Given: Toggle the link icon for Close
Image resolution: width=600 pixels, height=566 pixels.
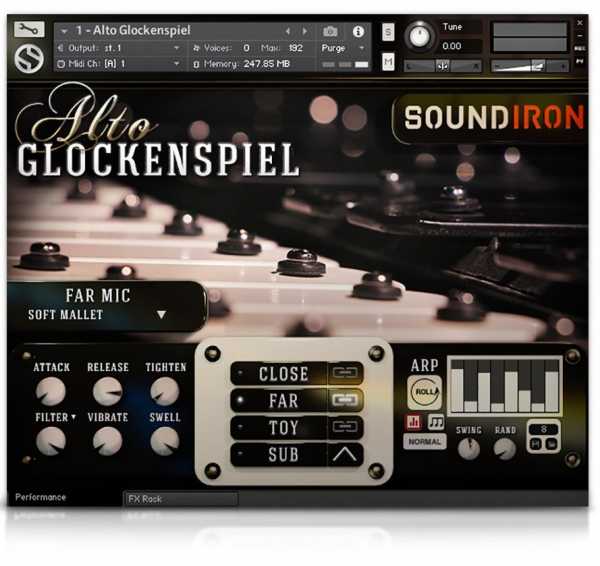Looking at the screenshot, I should [x=345, y=373].
